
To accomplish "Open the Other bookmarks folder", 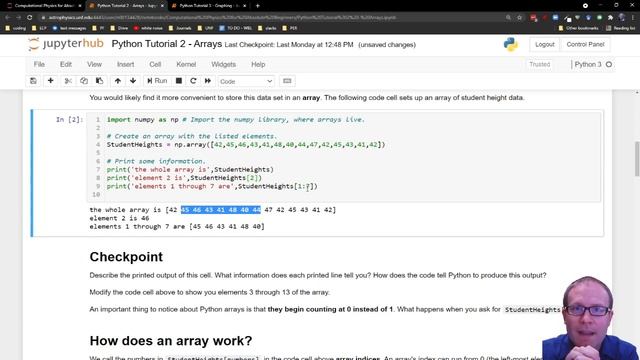I will 578,28.
